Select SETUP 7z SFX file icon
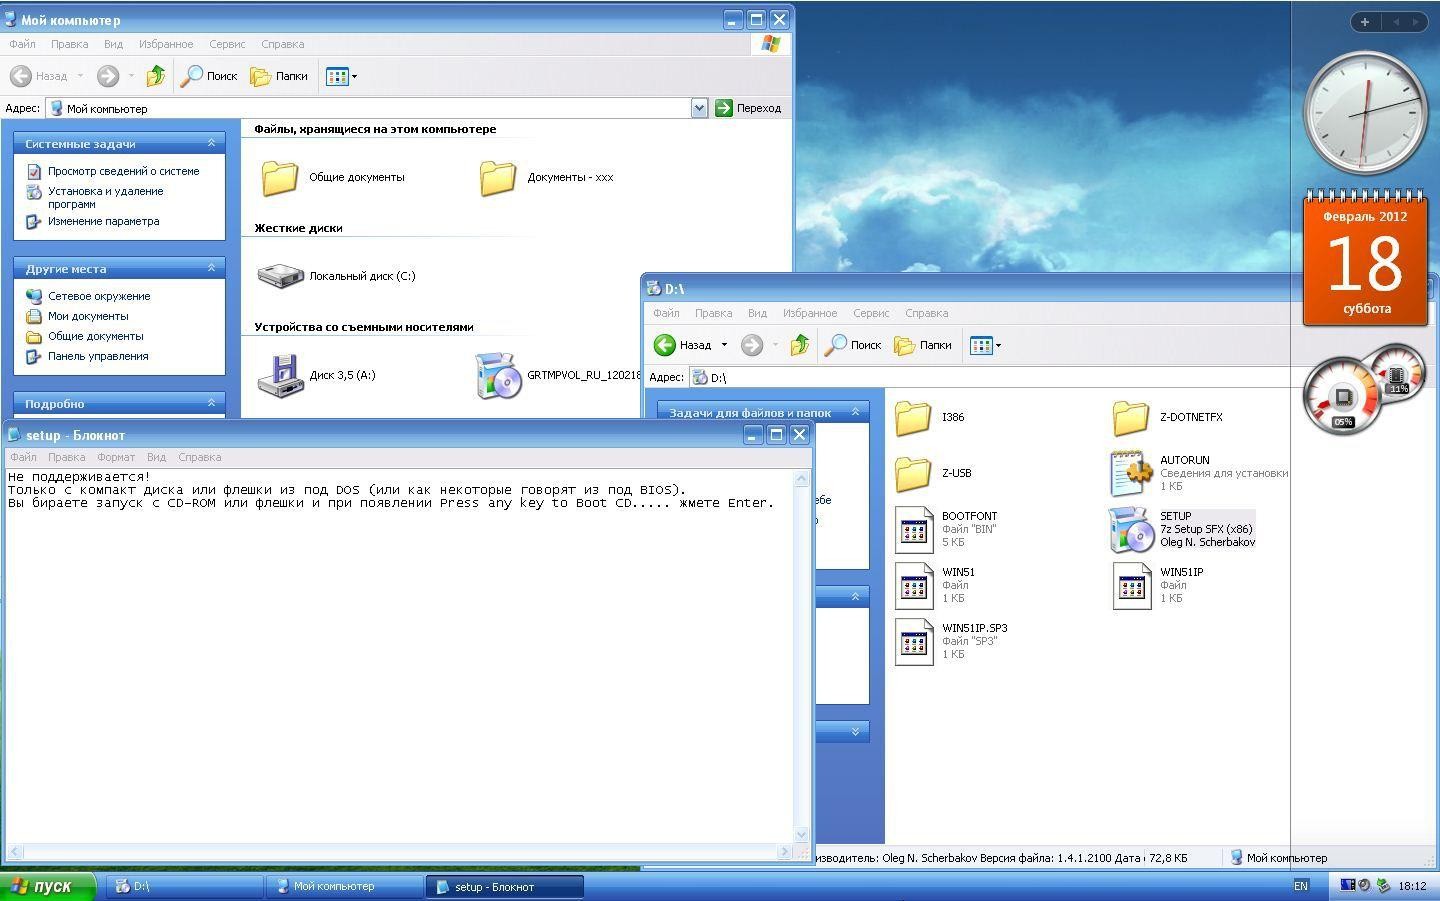1440x901 pixels. (x=1131, y=529)
